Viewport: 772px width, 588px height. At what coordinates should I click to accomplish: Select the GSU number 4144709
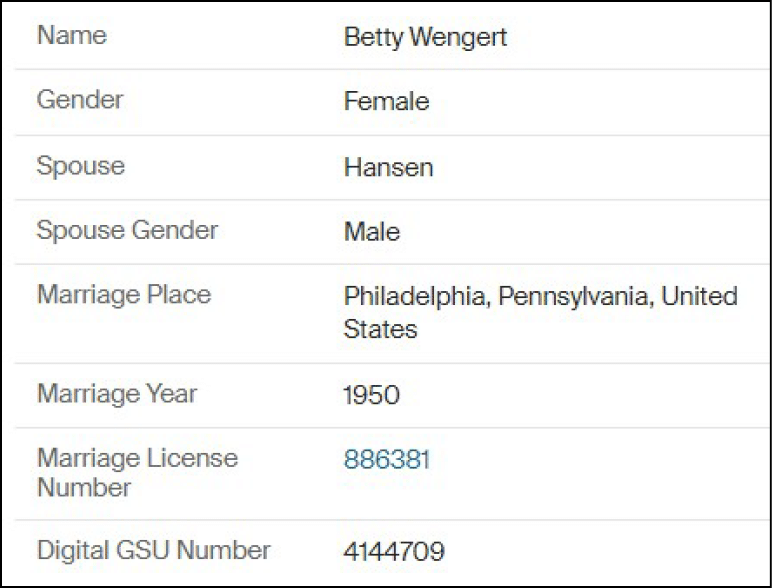point(394,551)
